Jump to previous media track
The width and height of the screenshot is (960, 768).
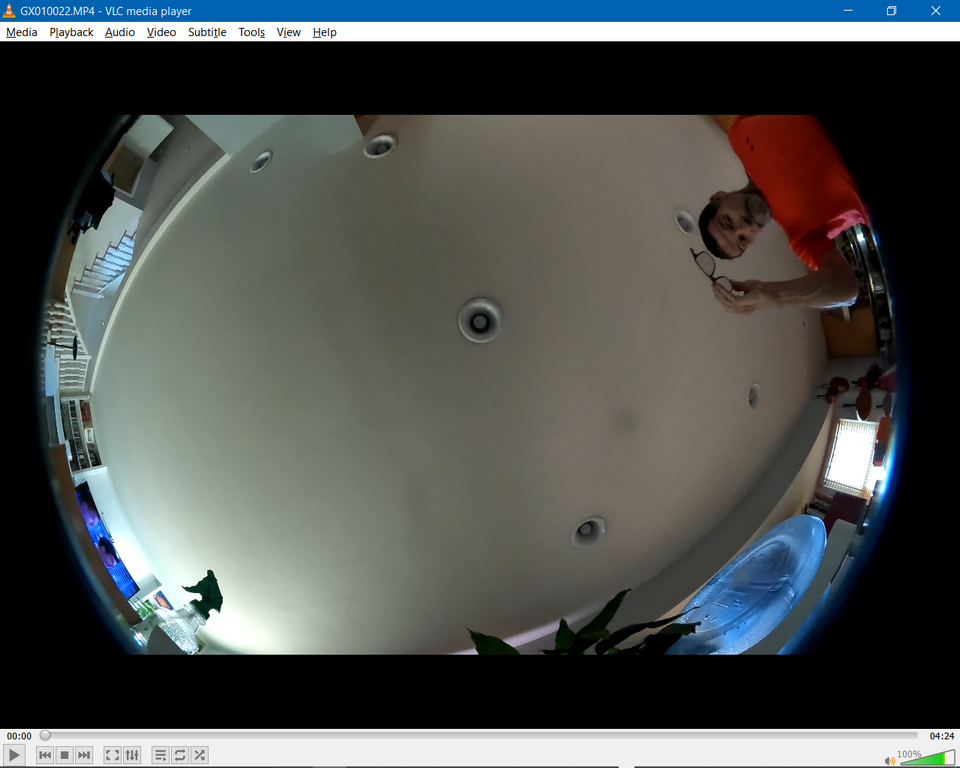[45, 755]
